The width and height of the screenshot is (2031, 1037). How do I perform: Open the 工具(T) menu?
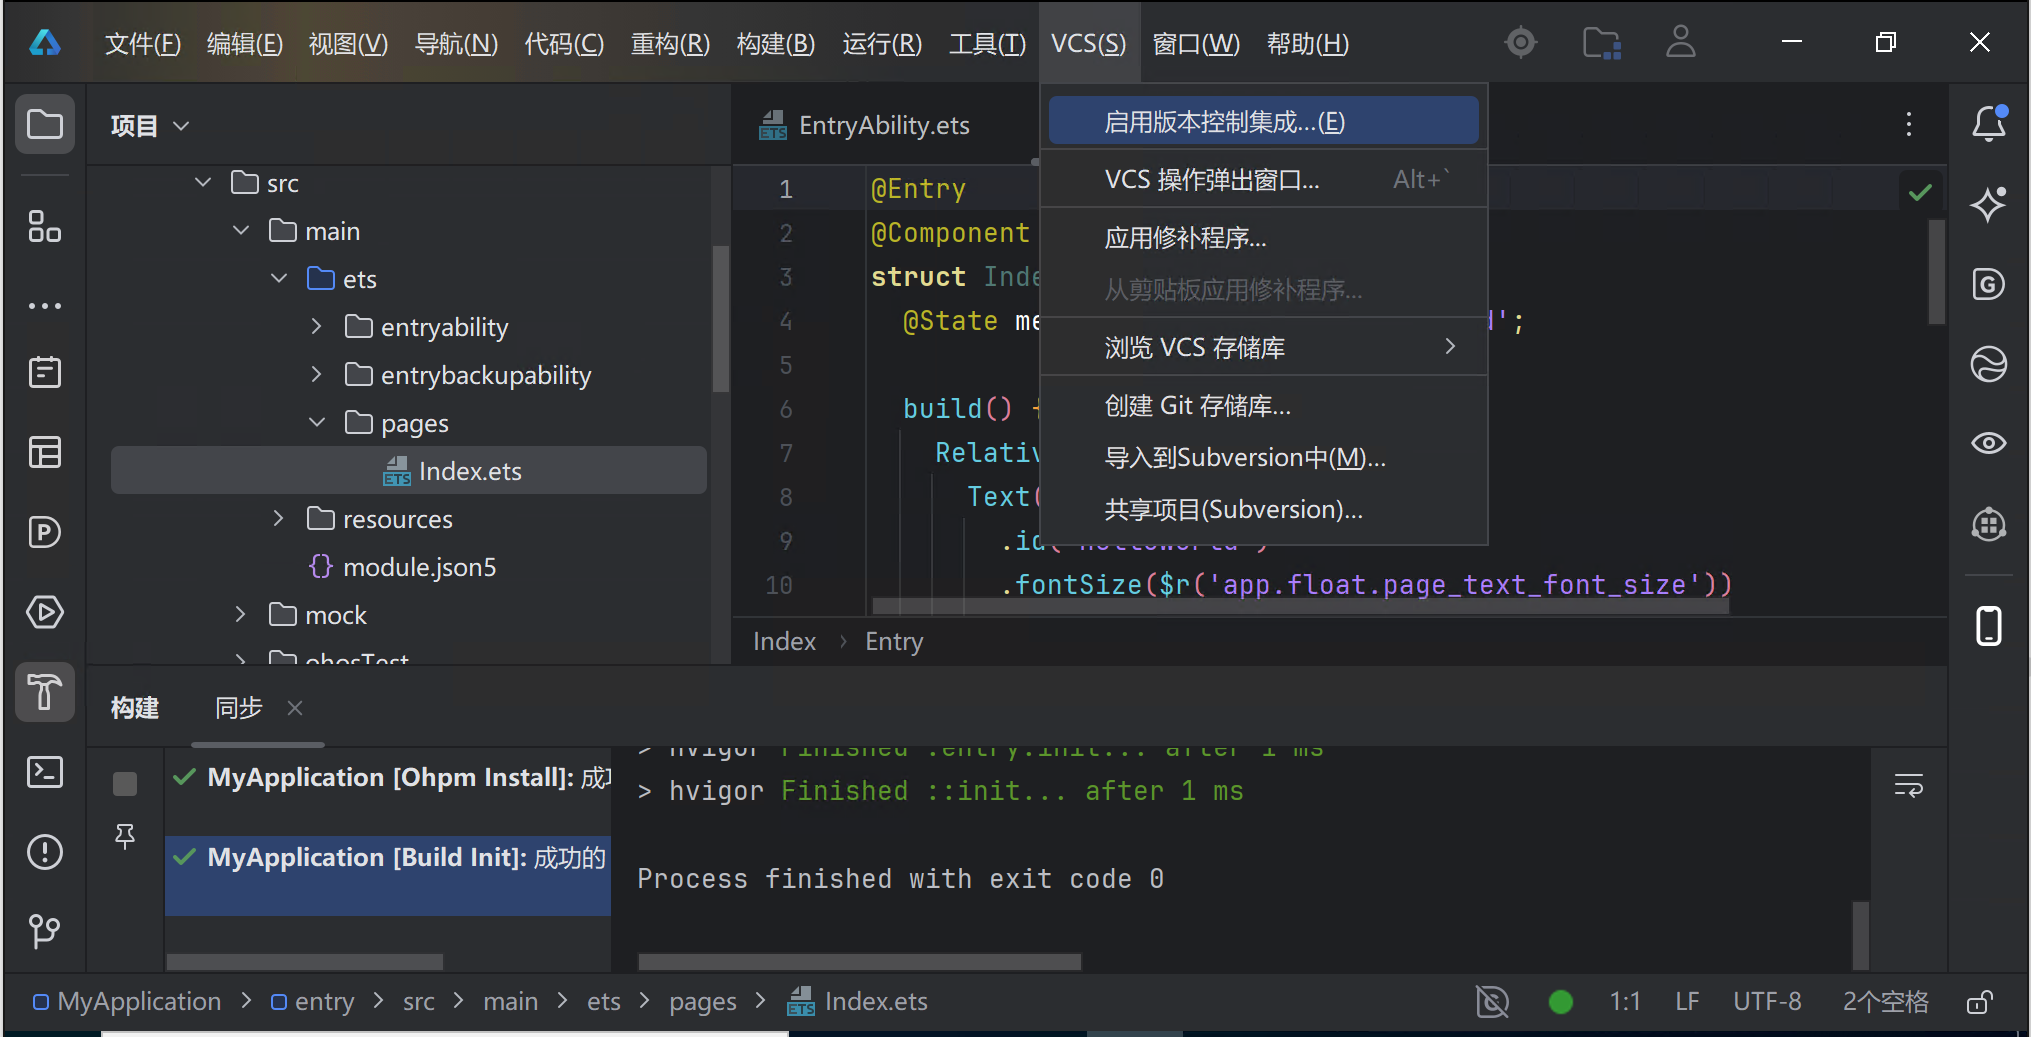tap(987, 44)
